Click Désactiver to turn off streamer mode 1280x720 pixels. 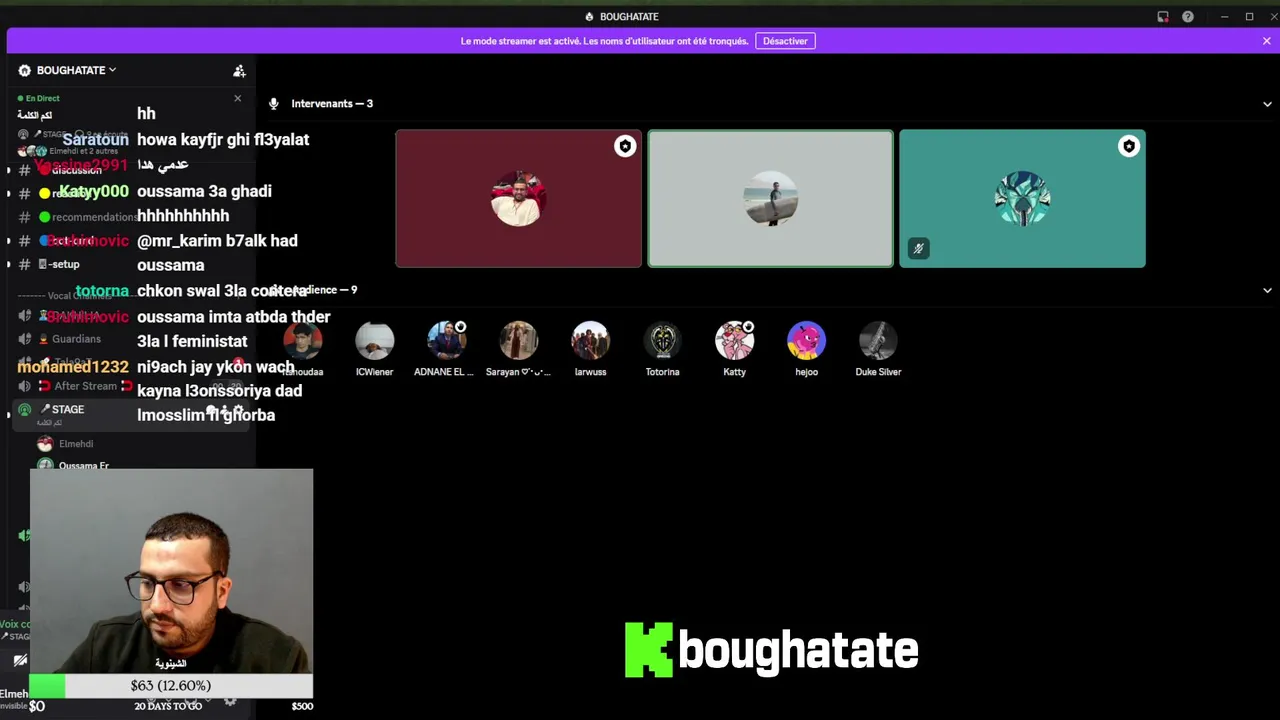pyautogui.click(x=785, y=41)
